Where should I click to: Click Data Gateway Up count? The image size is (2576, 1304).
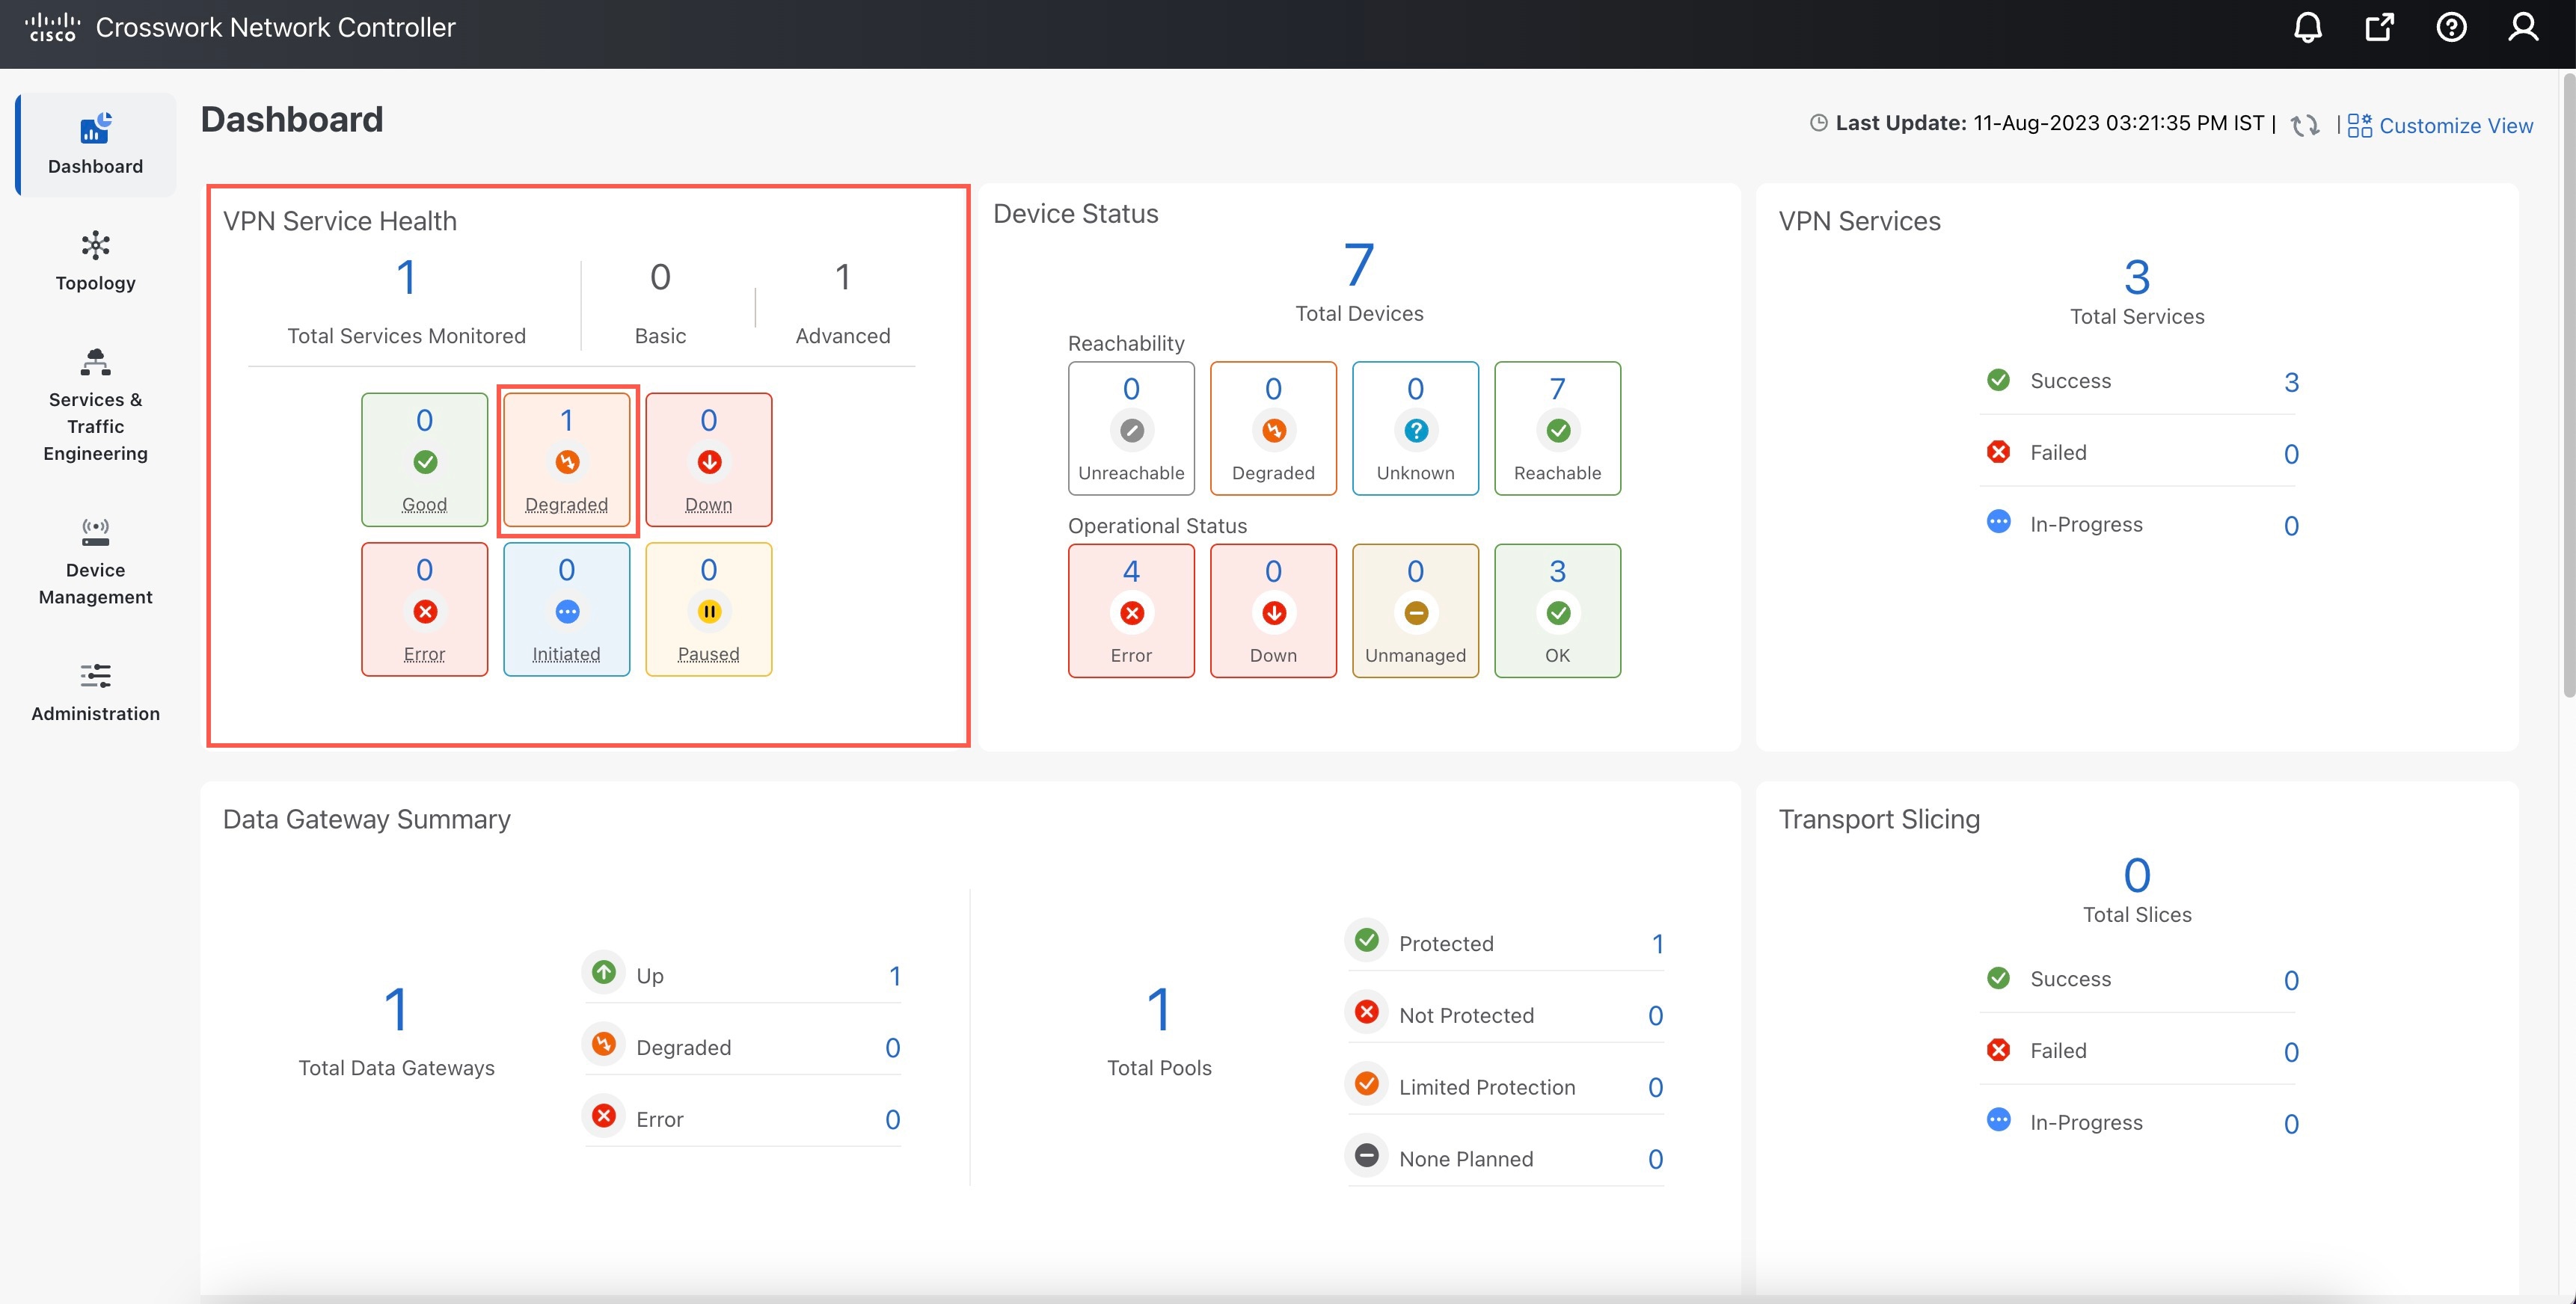pos(895,976)
